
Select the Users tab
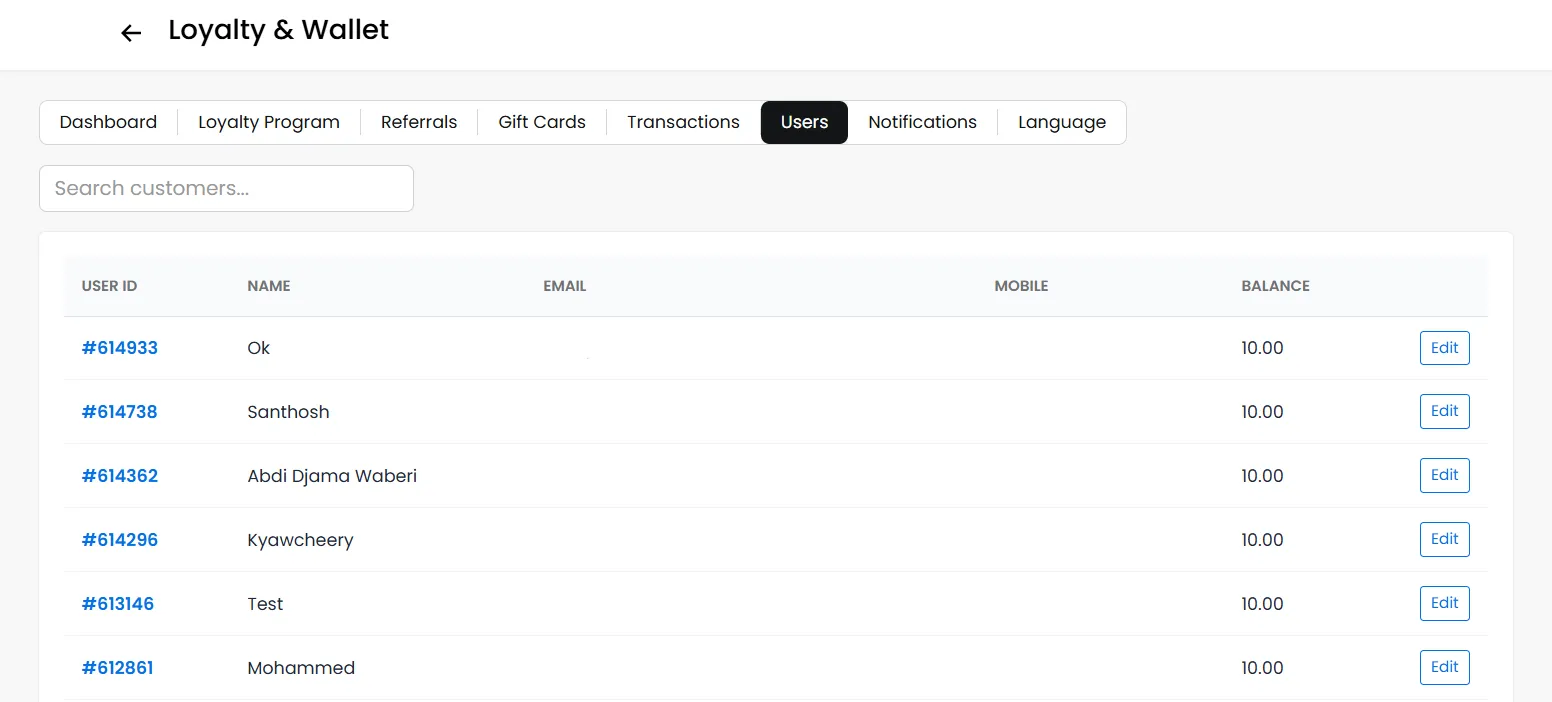(x=804, y=122)
